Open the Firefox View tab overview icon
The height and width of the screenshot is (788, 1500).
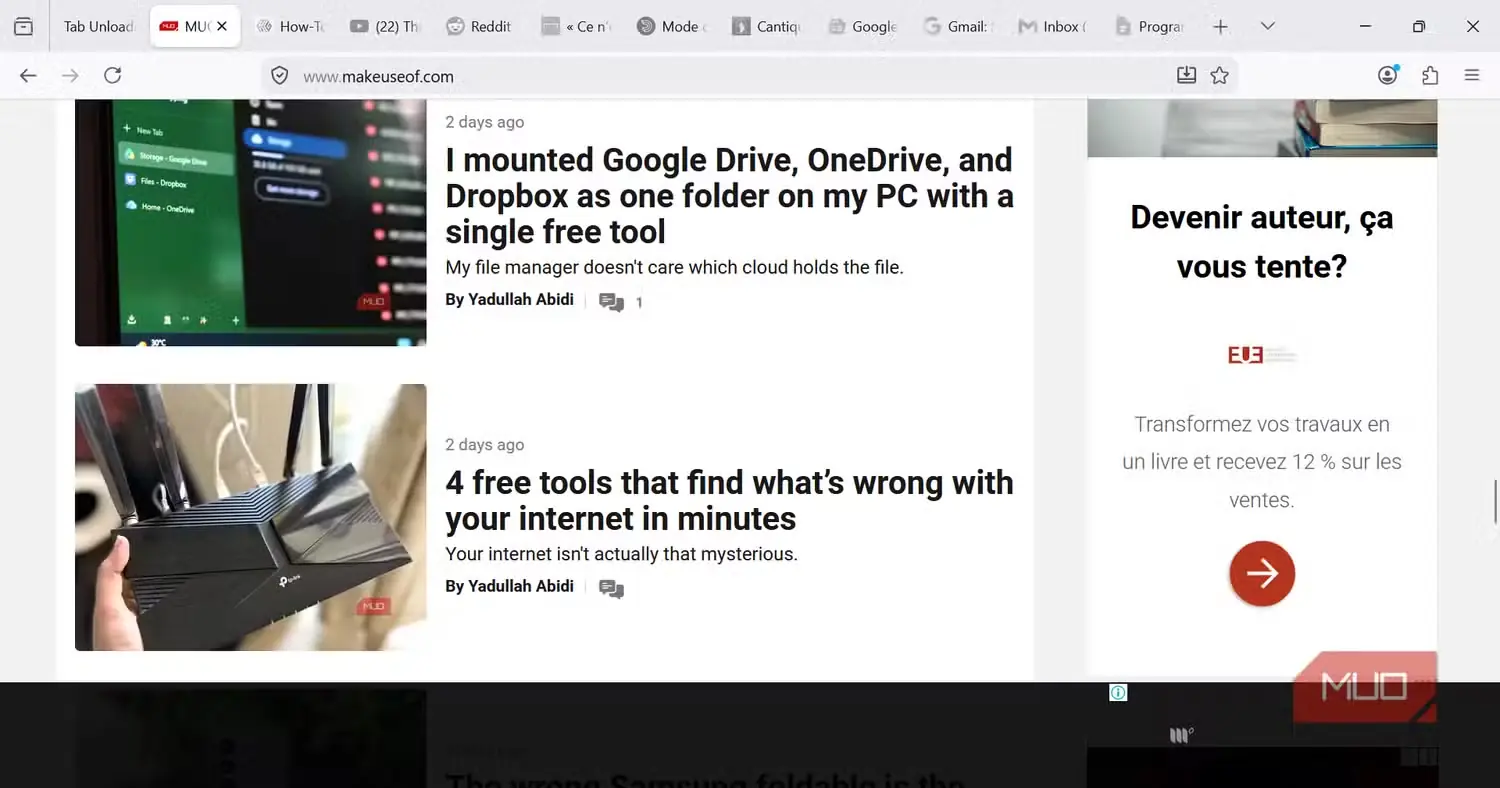pyautogui.click(x=23, y=27)
